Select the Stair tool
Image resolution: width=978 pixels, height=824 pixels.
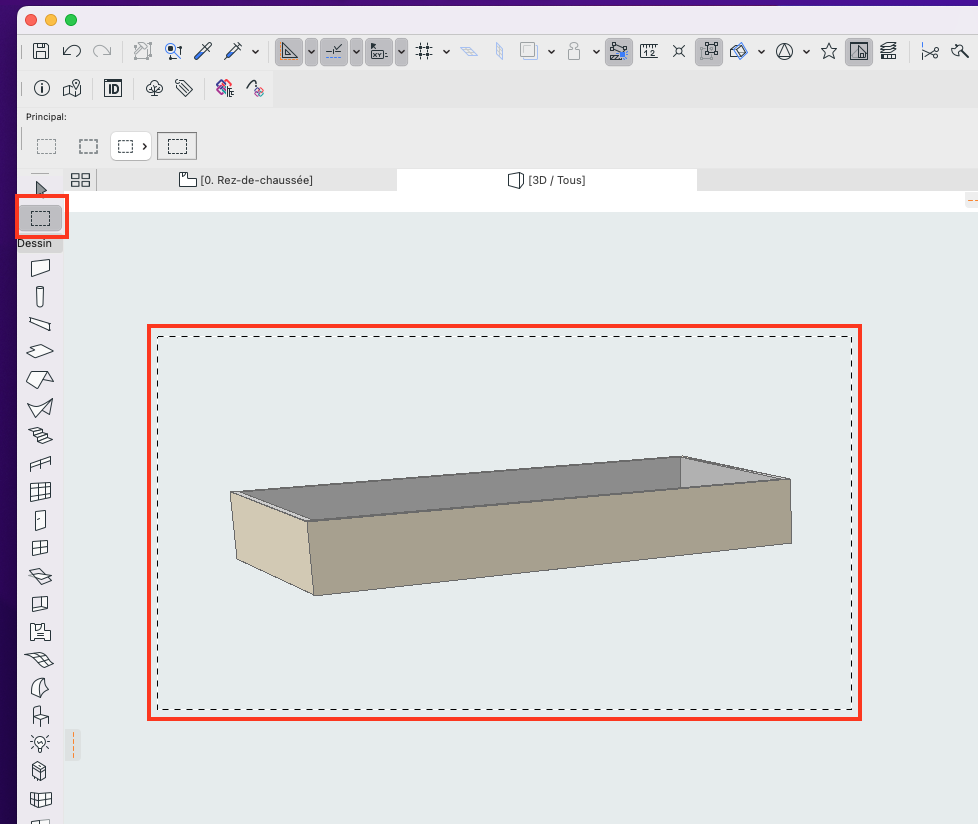41,435
